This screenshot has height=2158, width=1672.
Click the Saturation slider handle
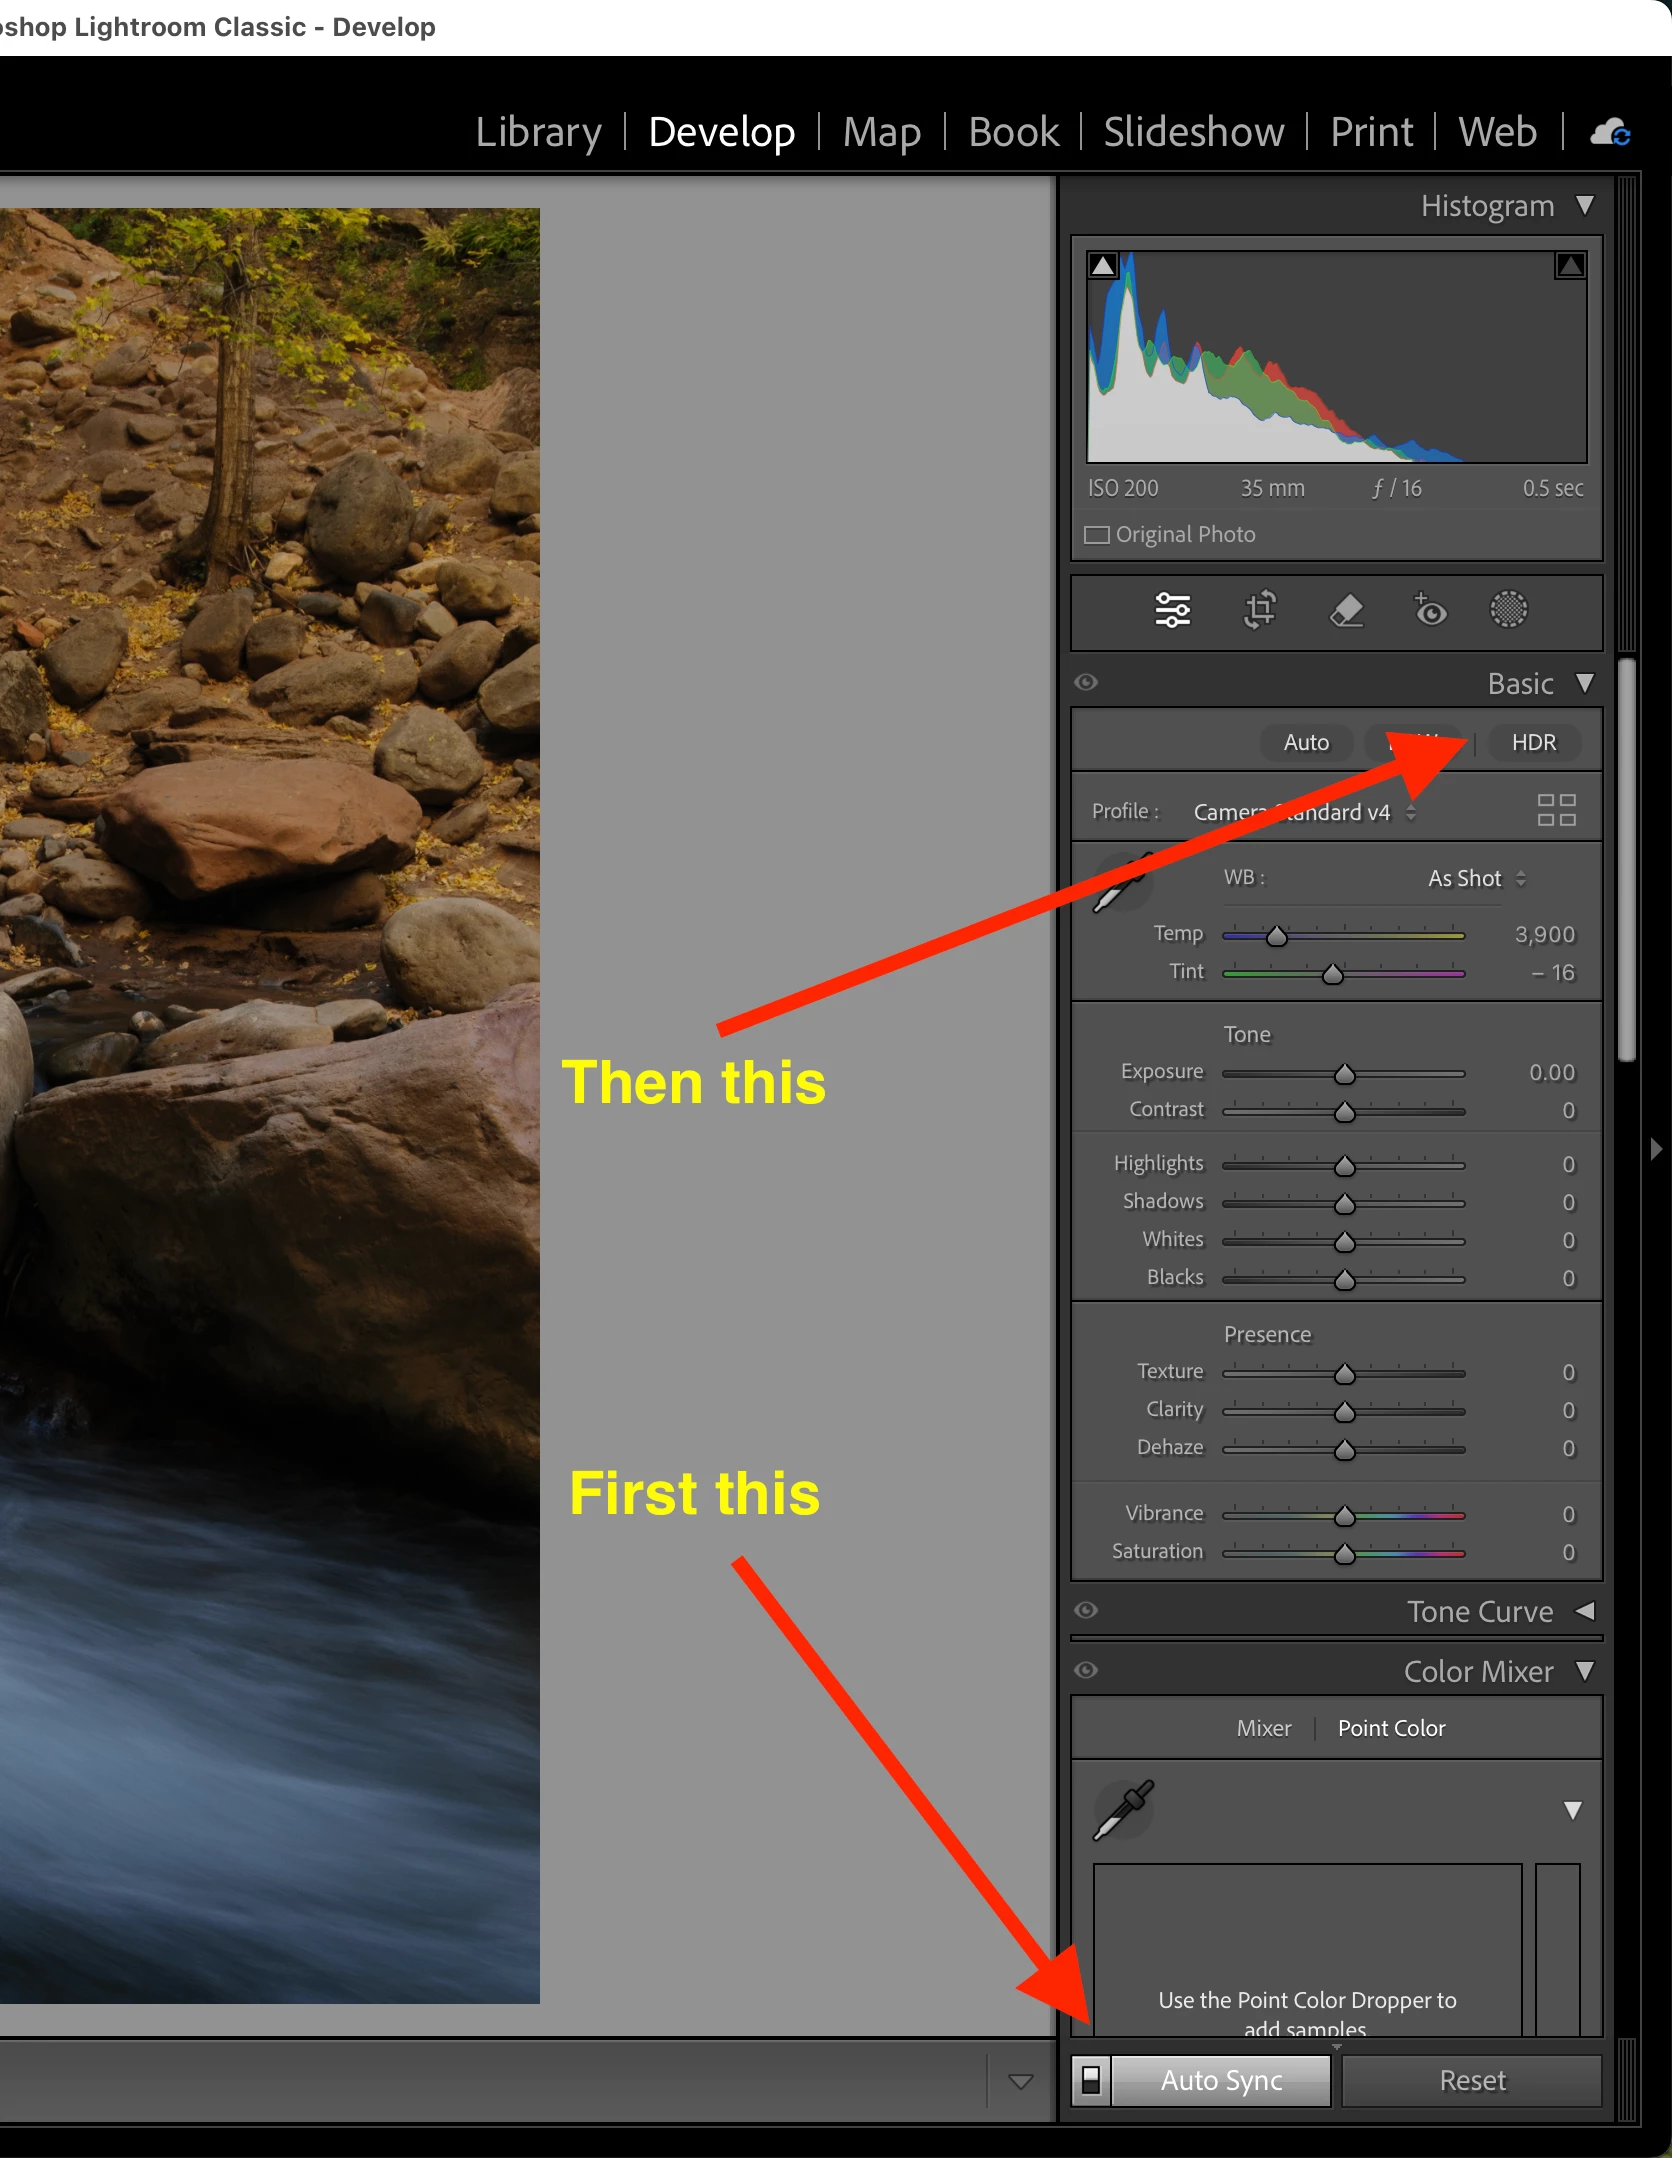pos(1345,1554)
